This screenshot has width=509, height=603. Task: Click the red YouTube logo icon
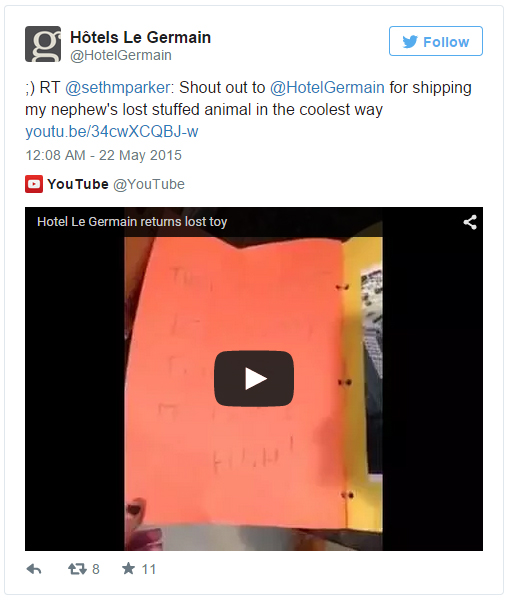click(x=34, y=184)
